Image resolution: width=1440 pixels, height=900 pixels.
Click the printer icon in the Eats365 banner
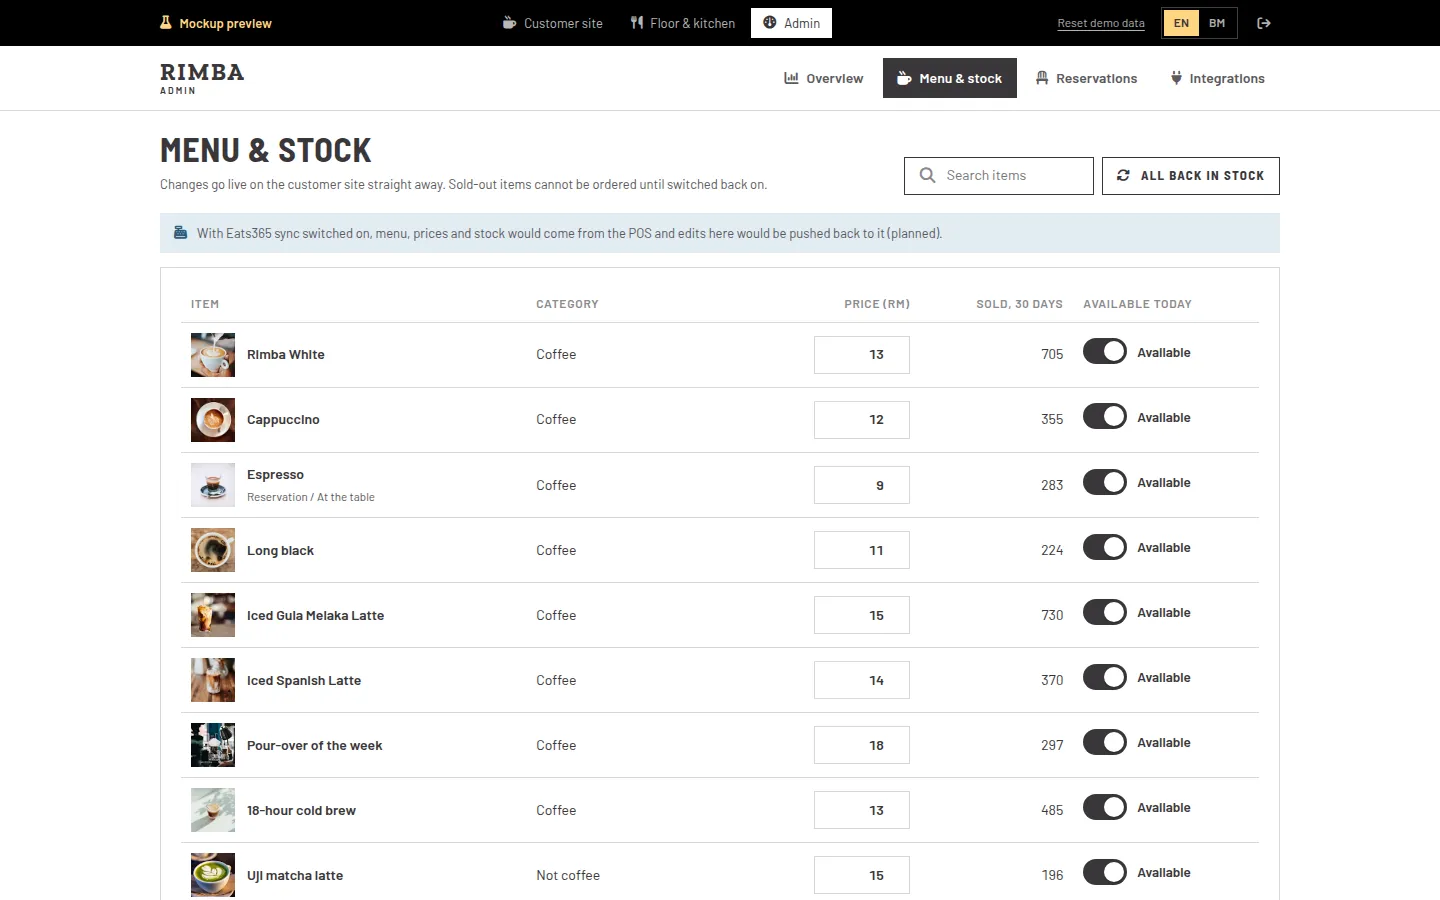click(x=181, y=232)
